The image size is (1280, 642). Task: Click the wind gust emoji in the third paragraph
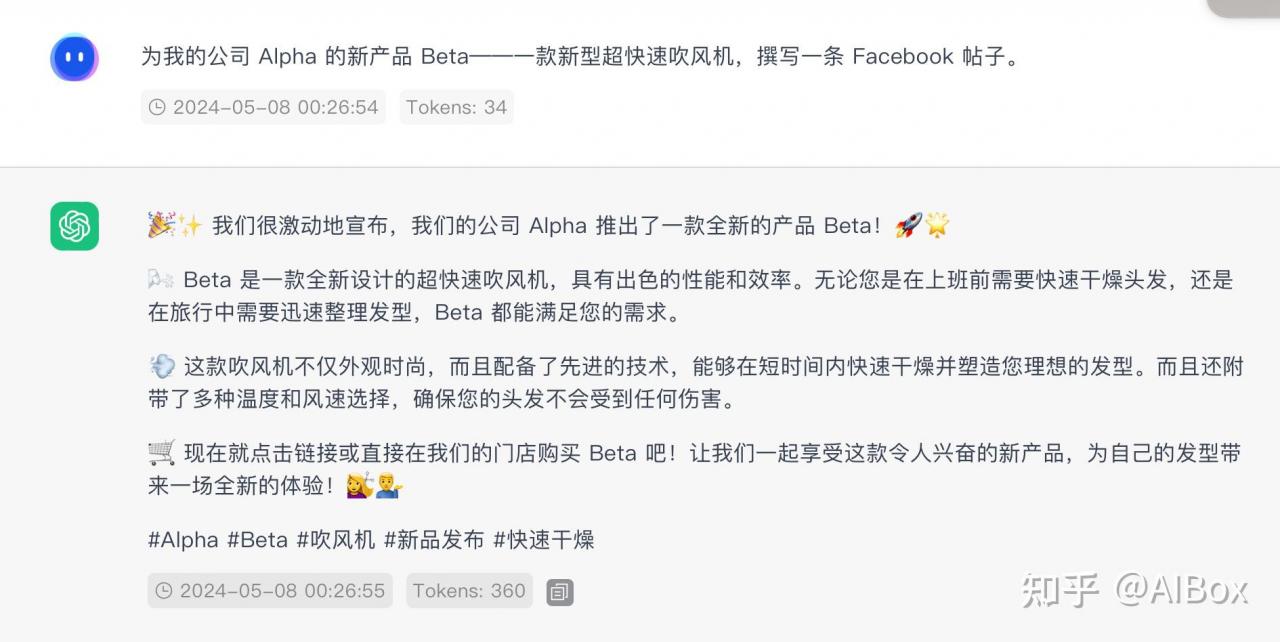[x=162, y=367]
